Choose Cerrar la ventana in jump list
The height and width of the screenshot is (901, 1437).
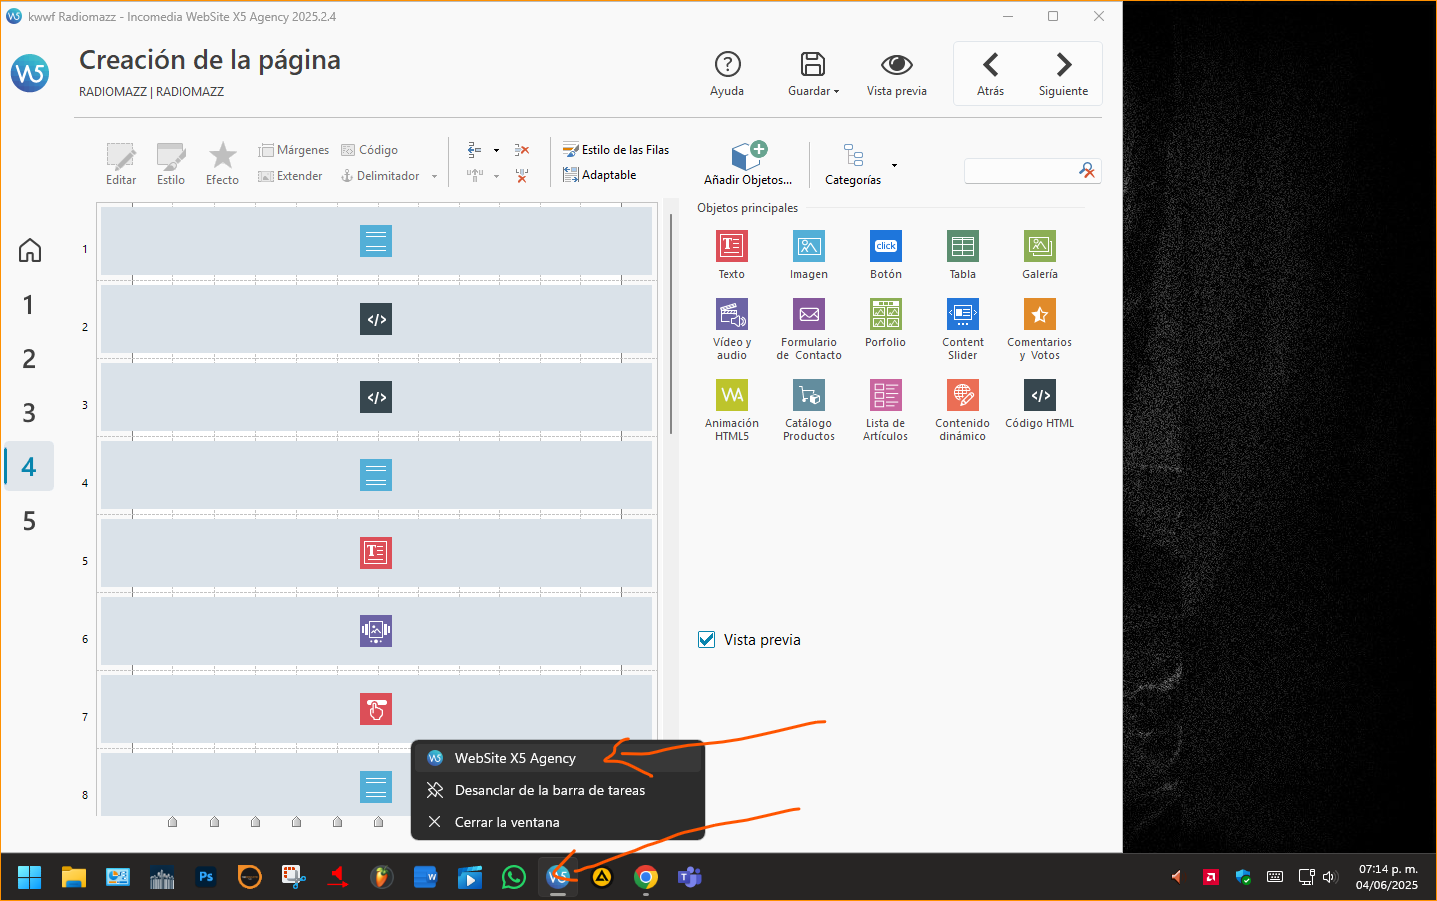558,822
